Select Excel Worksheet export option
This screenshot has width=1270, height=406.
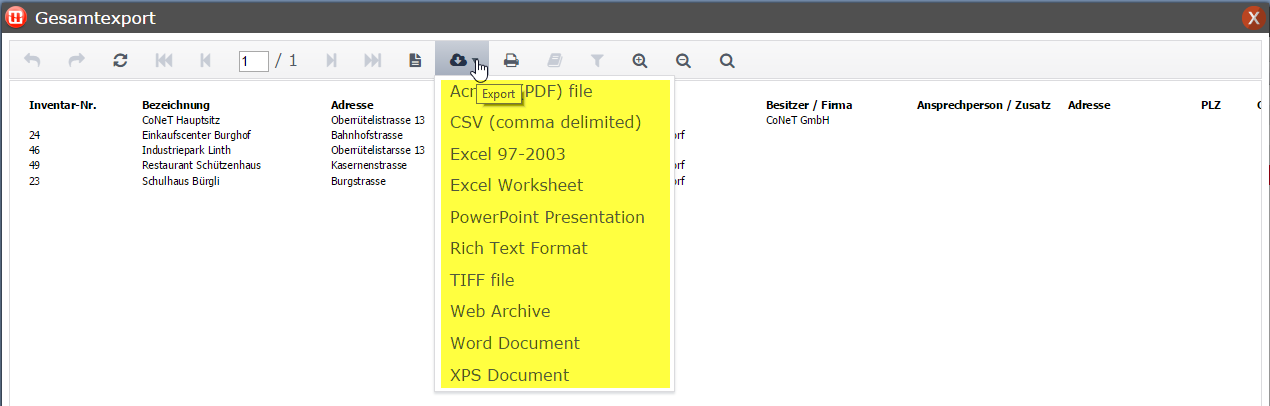[556, 185]
